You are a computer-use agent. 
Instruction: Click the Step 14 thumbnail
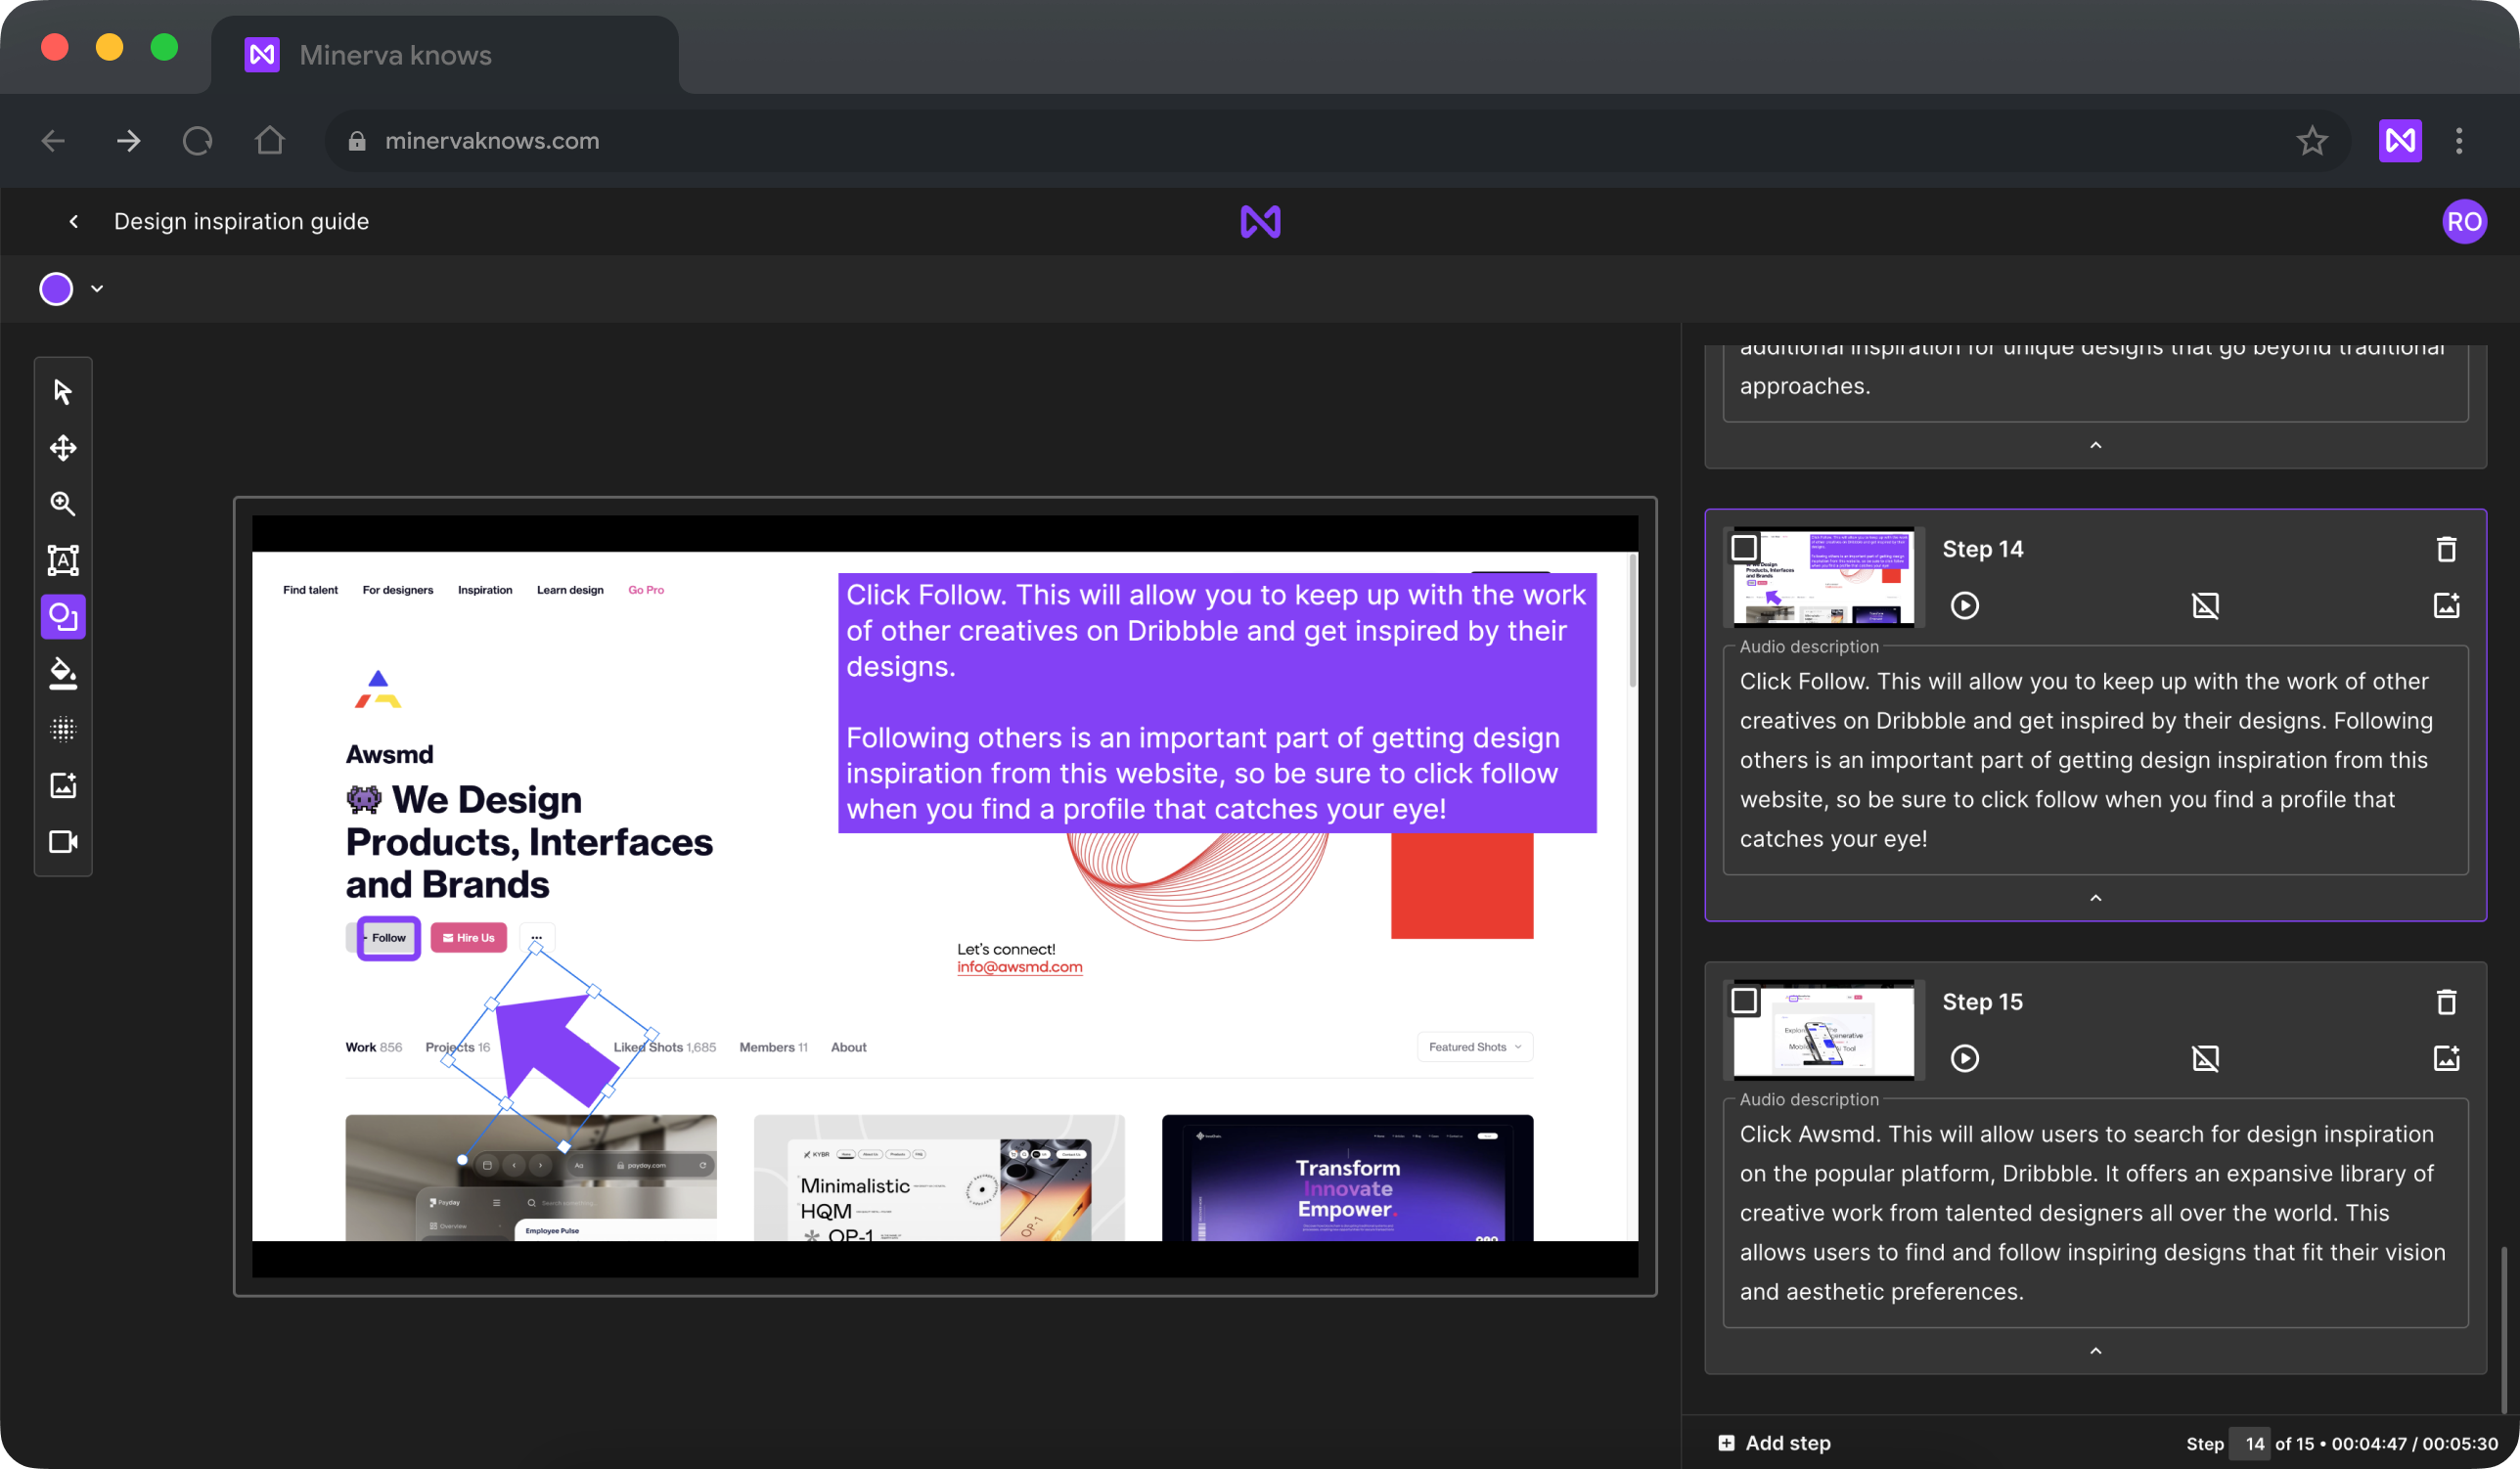1823,577
